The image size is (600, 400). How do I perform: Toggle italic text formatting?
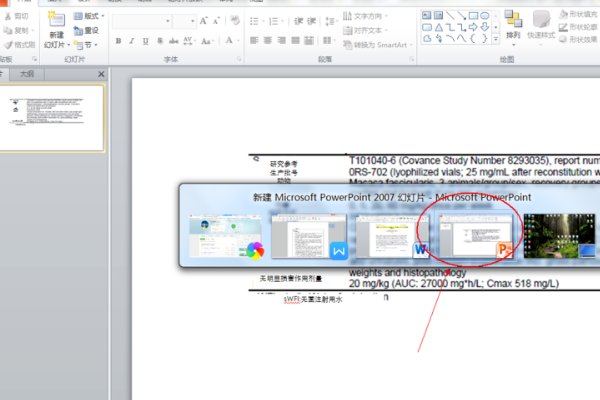(131, 41)
